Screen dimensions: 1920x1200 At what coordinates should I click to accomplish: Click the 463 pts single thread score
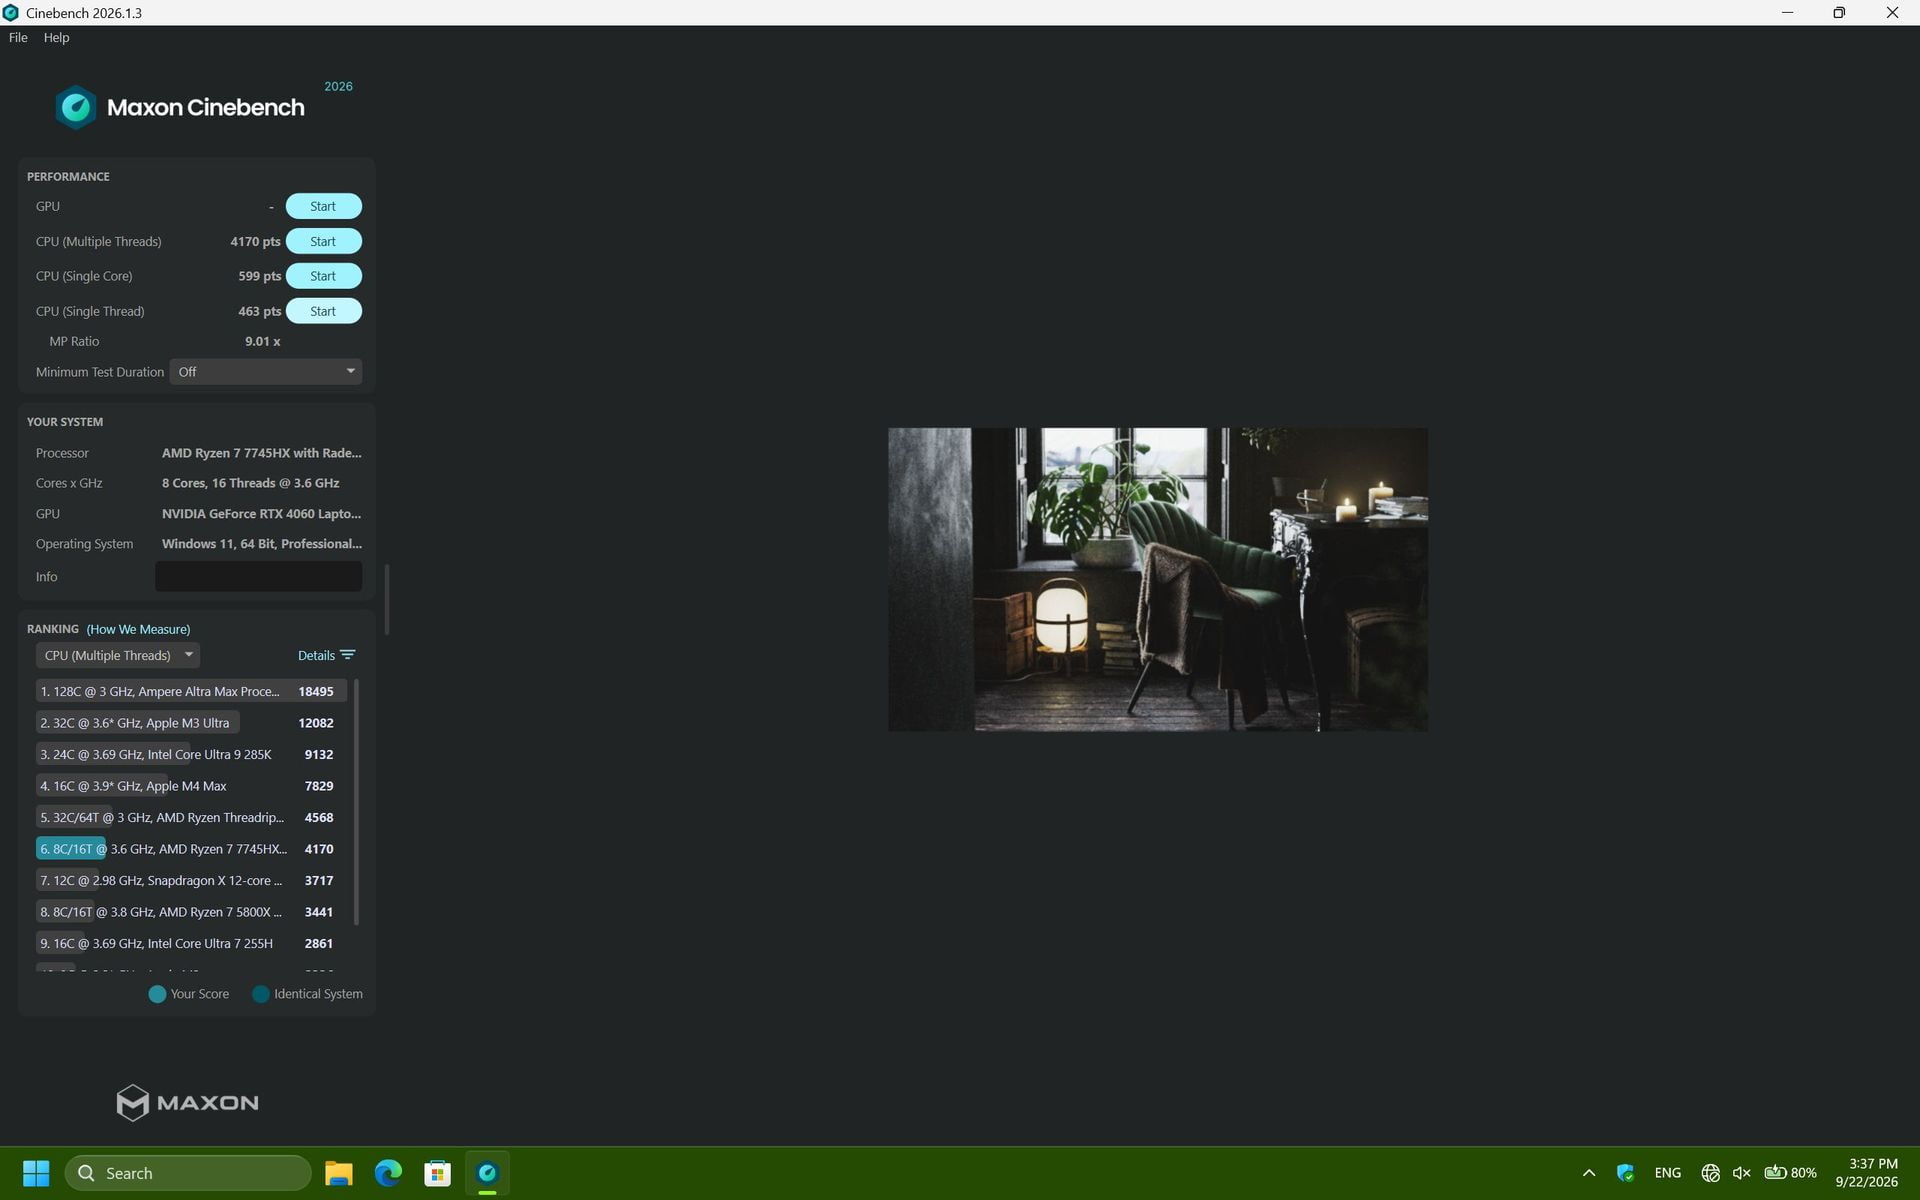[259, 311]
